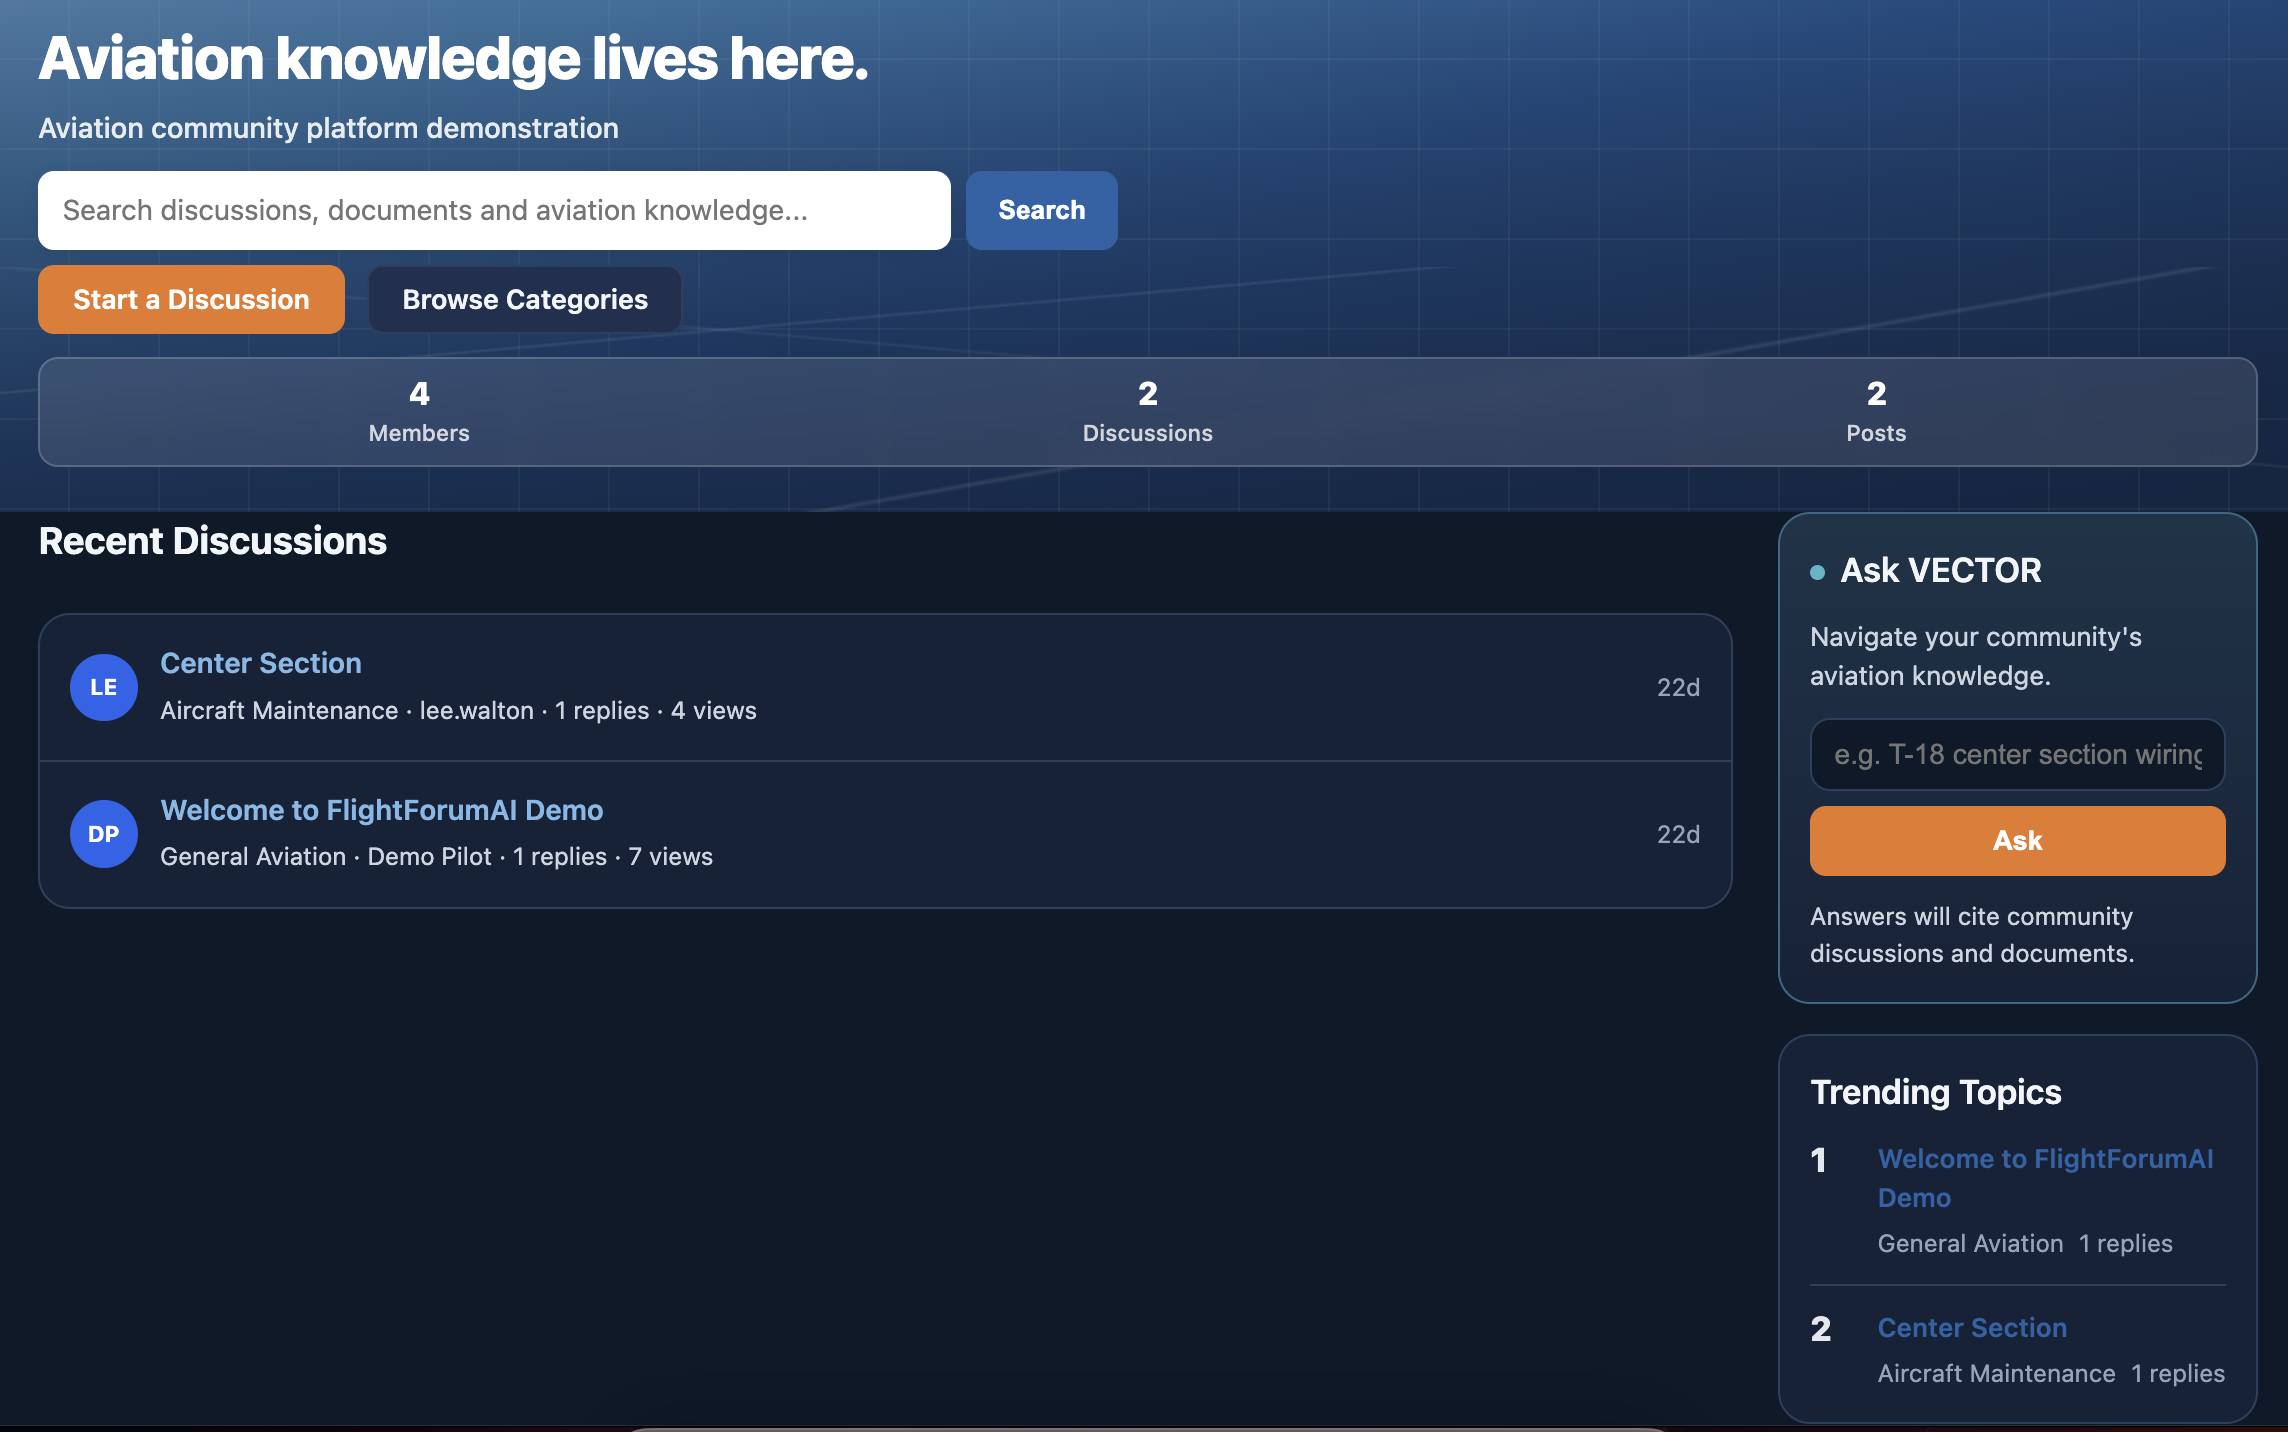The height and width of the screenshot is (1432, 2288).
Task: Click the teal status dot beside Ask VECTOR
Action: click(x=1818, y=572)
